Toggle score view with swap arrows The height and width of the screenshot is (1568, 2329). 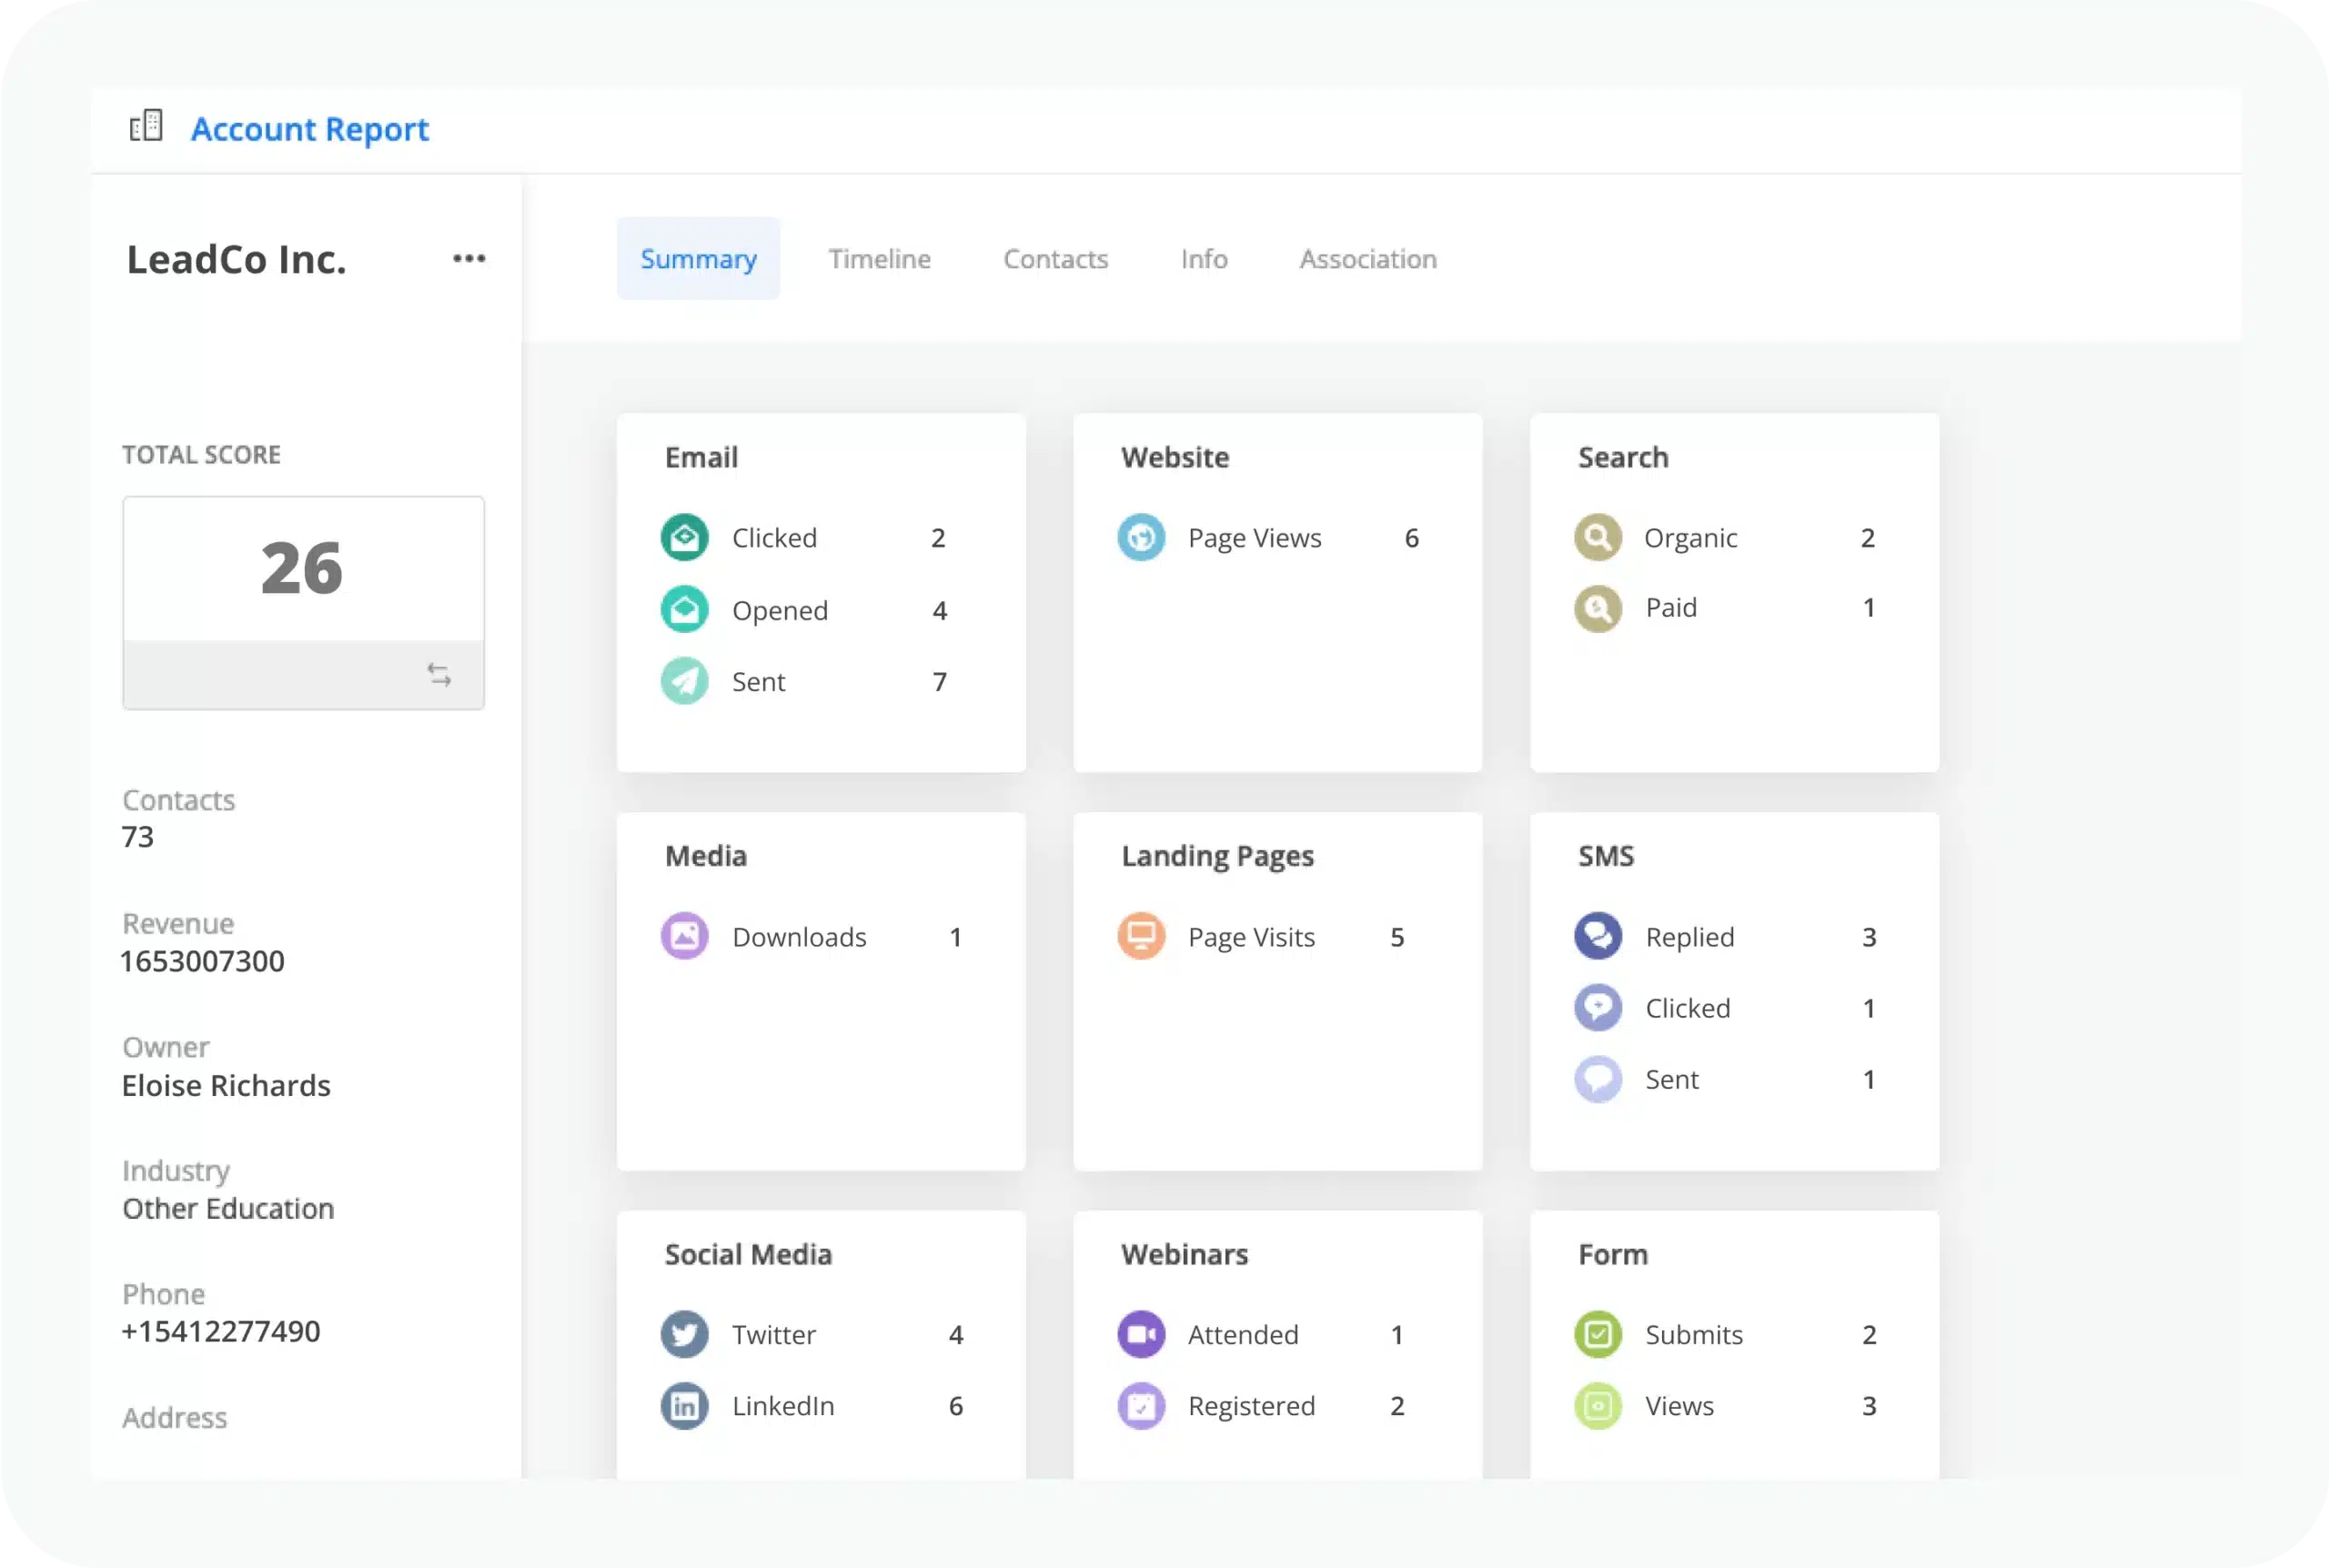[x=439, y=675]
